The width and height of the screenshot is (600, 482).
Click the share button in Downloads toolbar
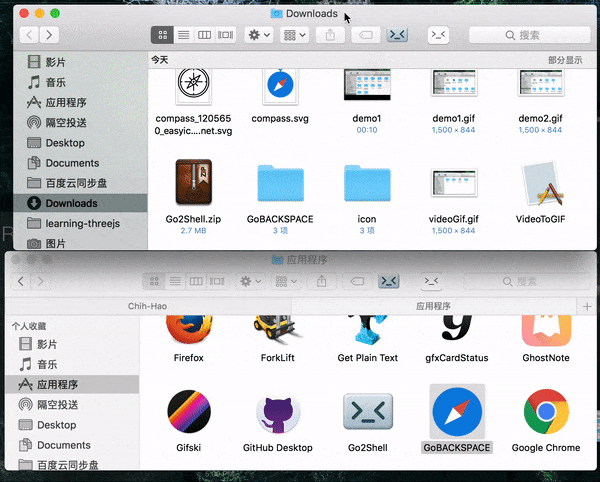pos(330,35)
